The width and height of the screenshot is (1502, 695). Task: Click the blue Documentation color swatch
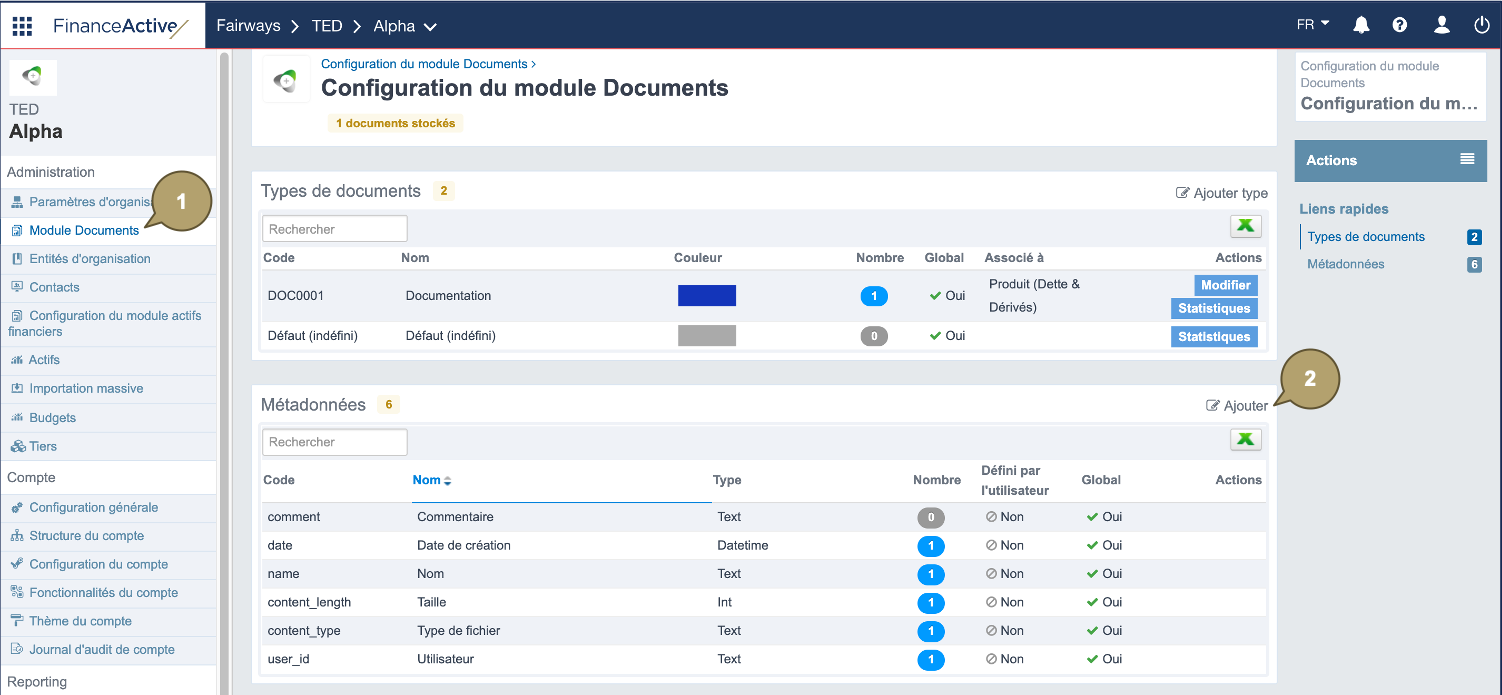tap(706, 295)
